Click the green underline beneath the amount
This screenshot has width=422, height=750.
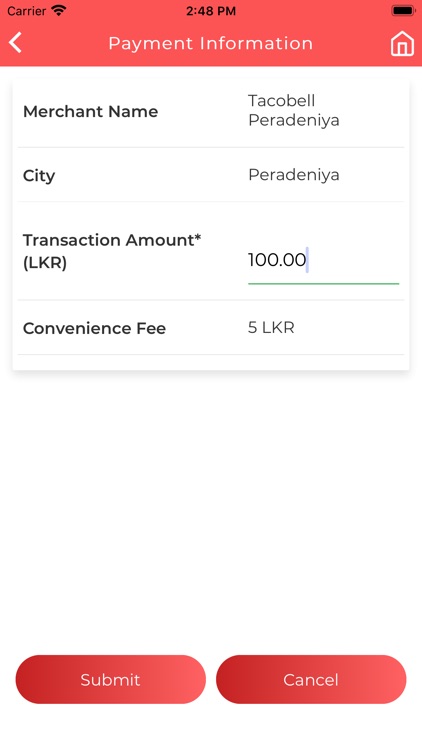[x=323, y=284]
